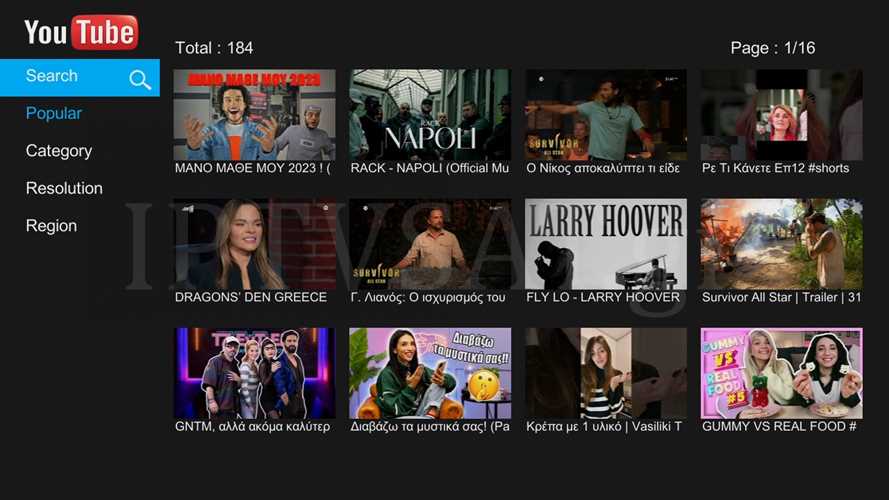This screenshot has height=500, width=889.
Task: Select the Search menu item
Action: pos(52,76)
